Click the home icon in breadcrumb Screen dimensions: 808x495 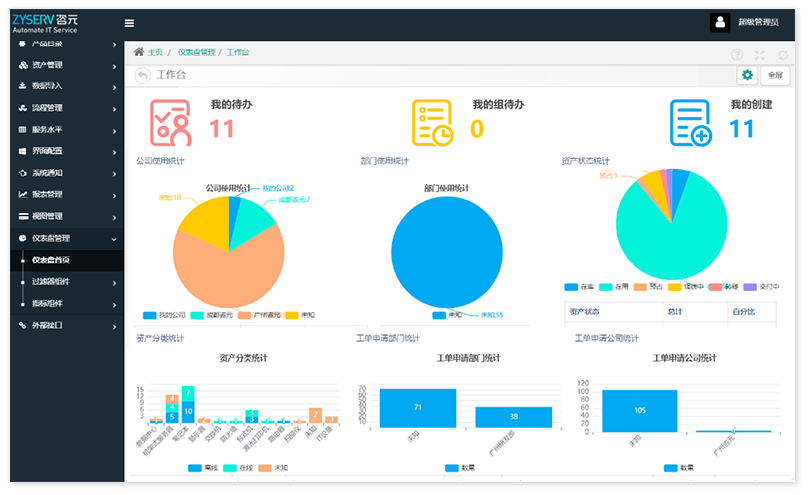click(139, 52)
